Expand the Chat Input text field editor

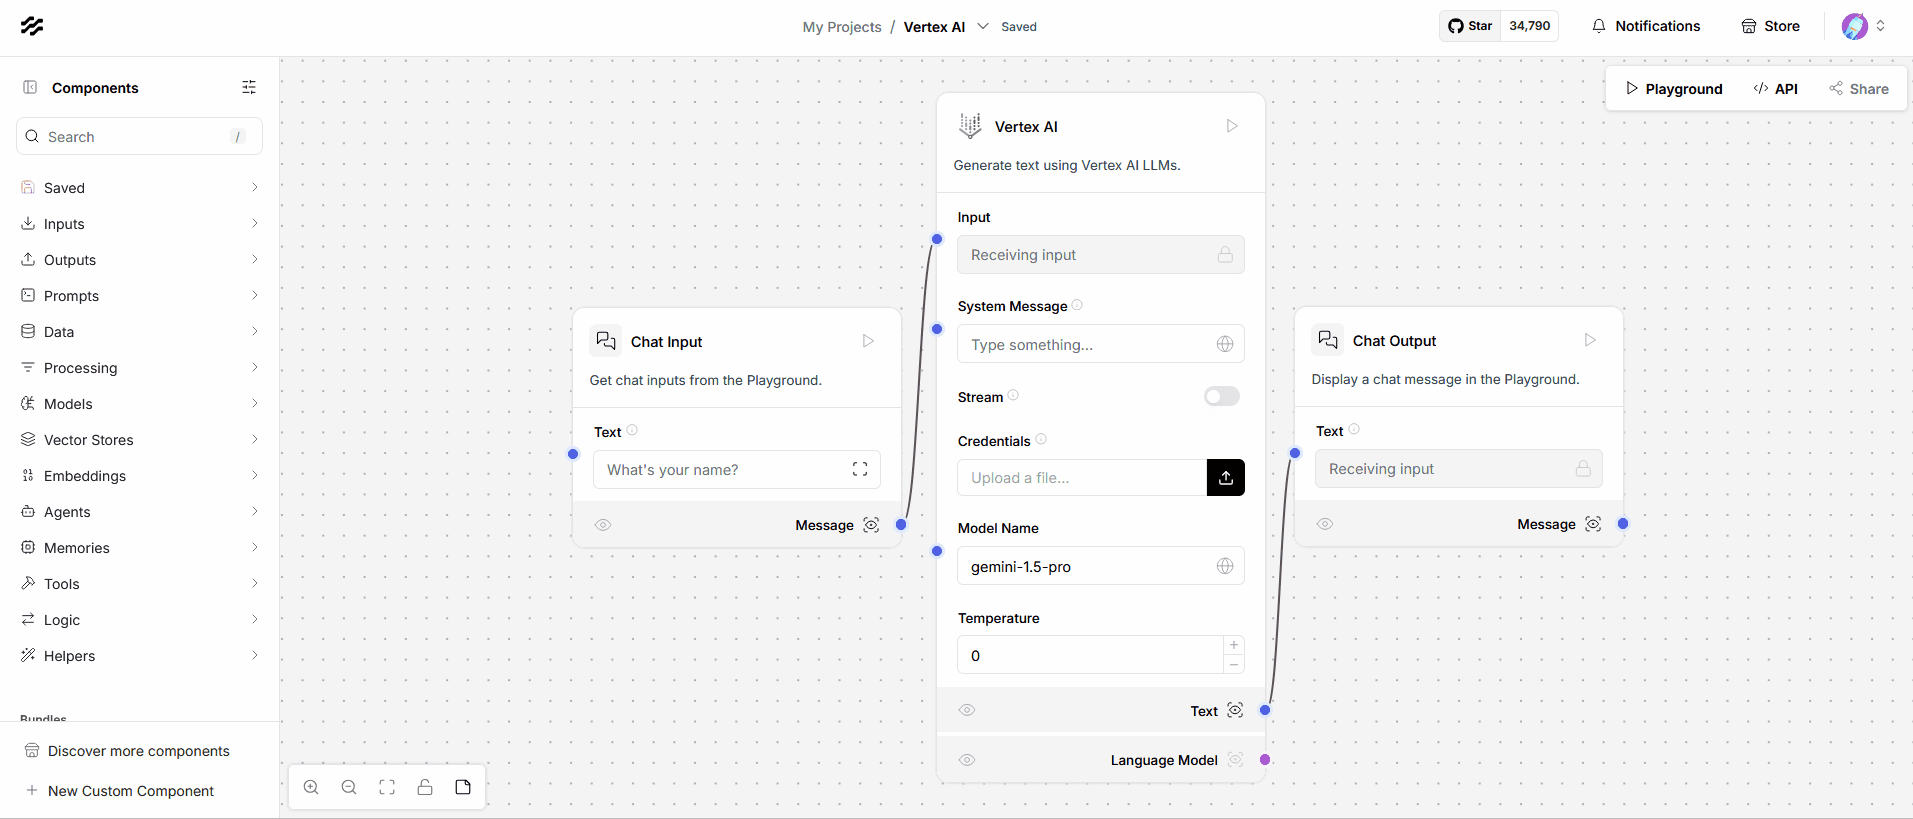[859, 469]
